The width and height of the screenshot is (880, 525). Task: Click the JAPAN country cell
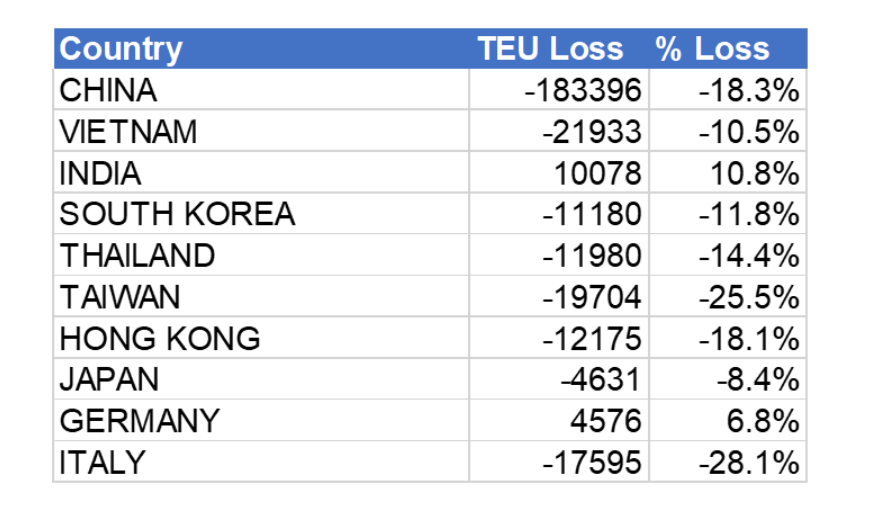click(109, 380)
